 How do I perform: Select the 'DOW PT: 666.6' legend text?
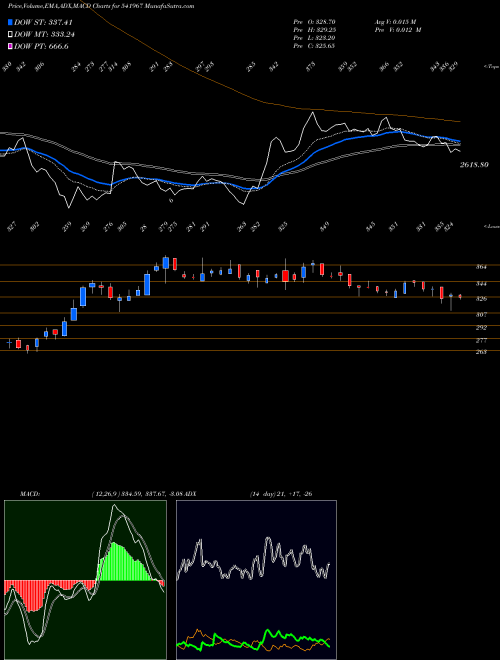pos(41,47)
